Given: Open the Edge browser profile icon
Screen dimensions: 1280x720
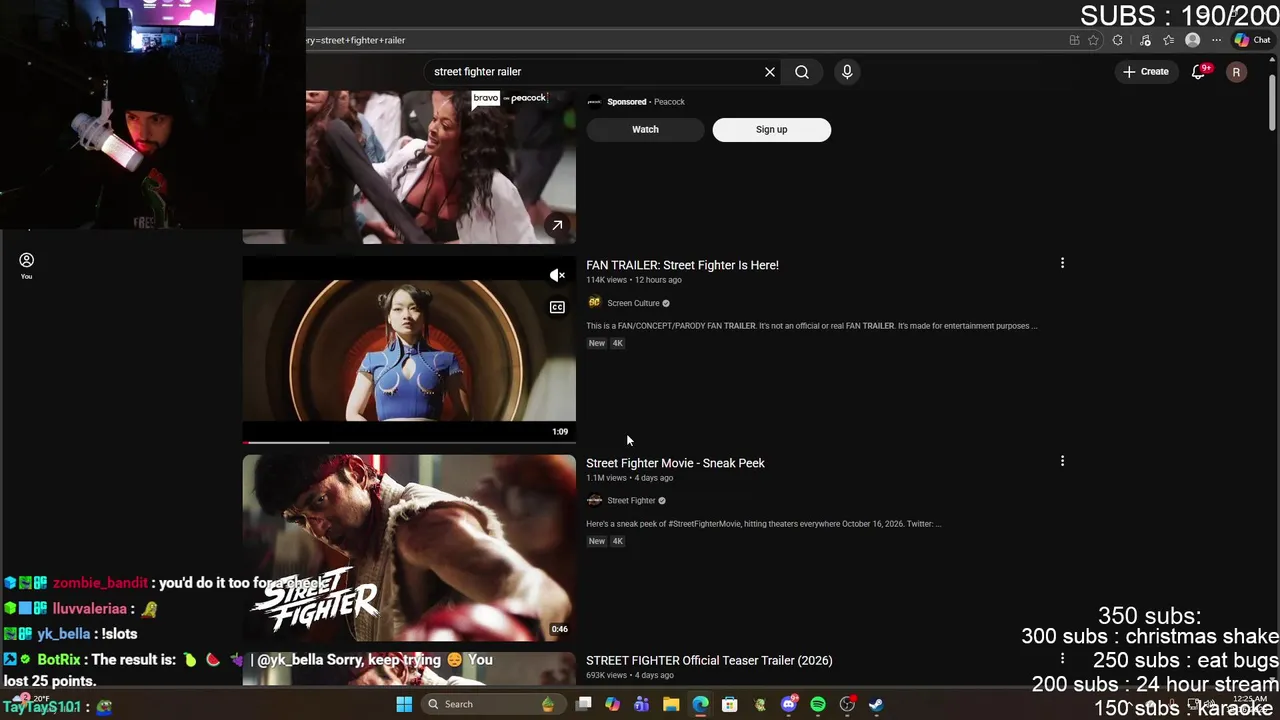Looking at the screenshot, I should (x=1192, y=40).
